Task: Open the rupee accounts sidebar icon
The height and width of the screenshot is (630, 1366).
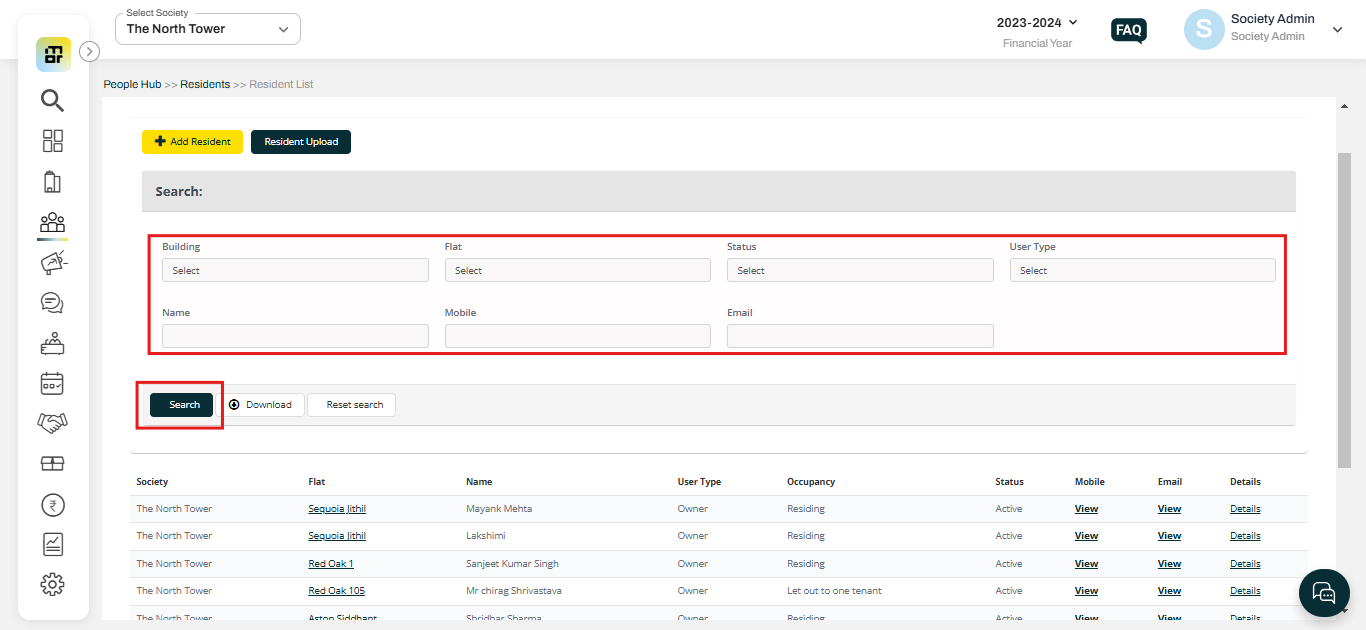Action: [x=52, y=505]
